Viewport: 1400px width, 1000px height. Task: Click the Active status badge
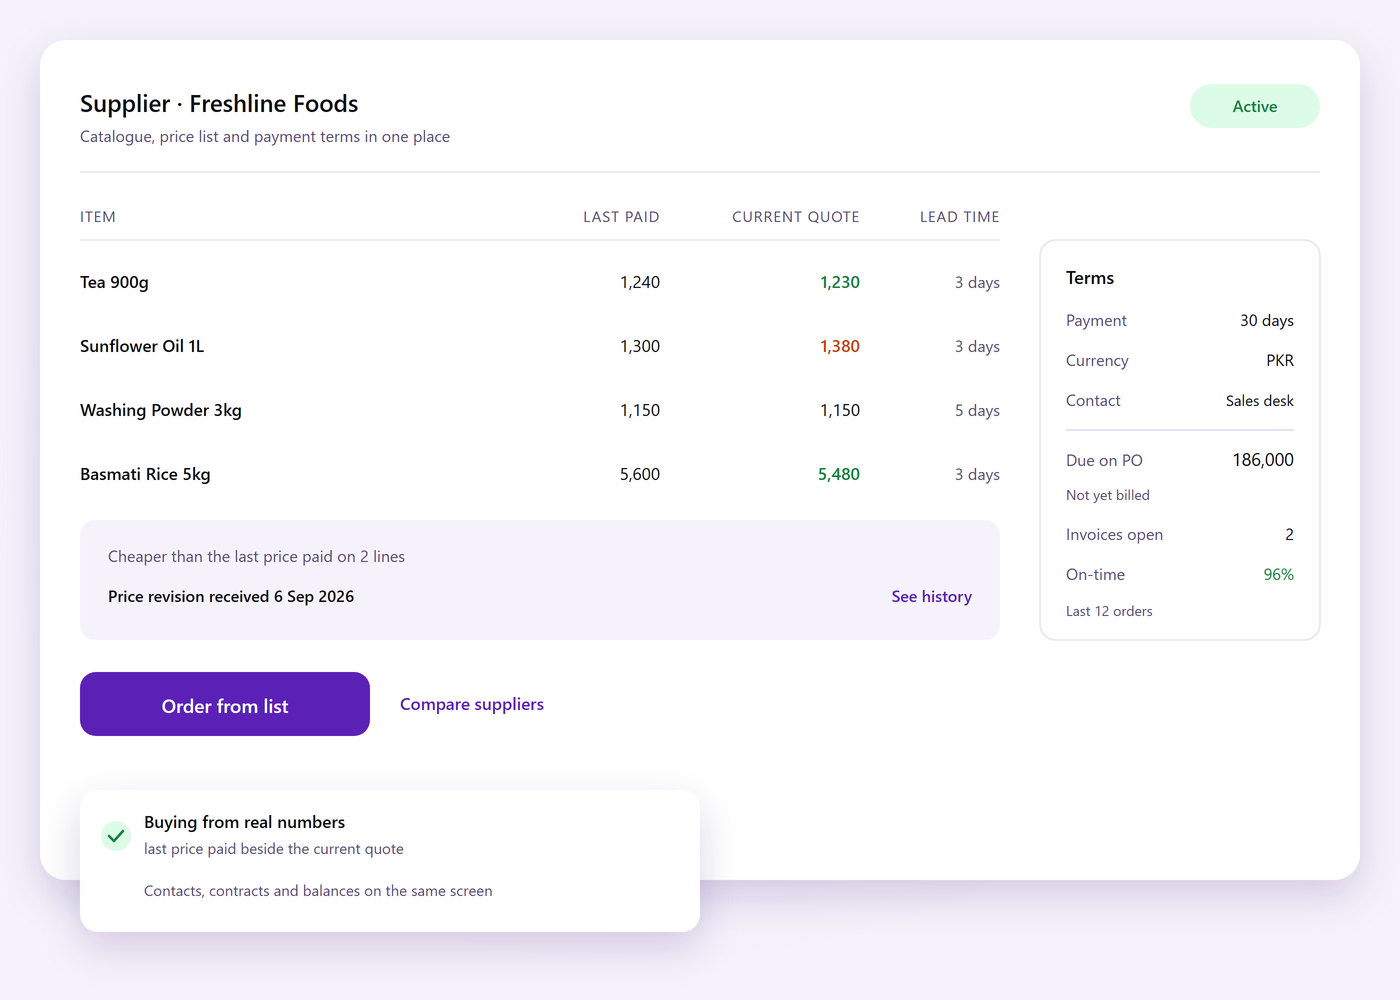(1255, 106)
